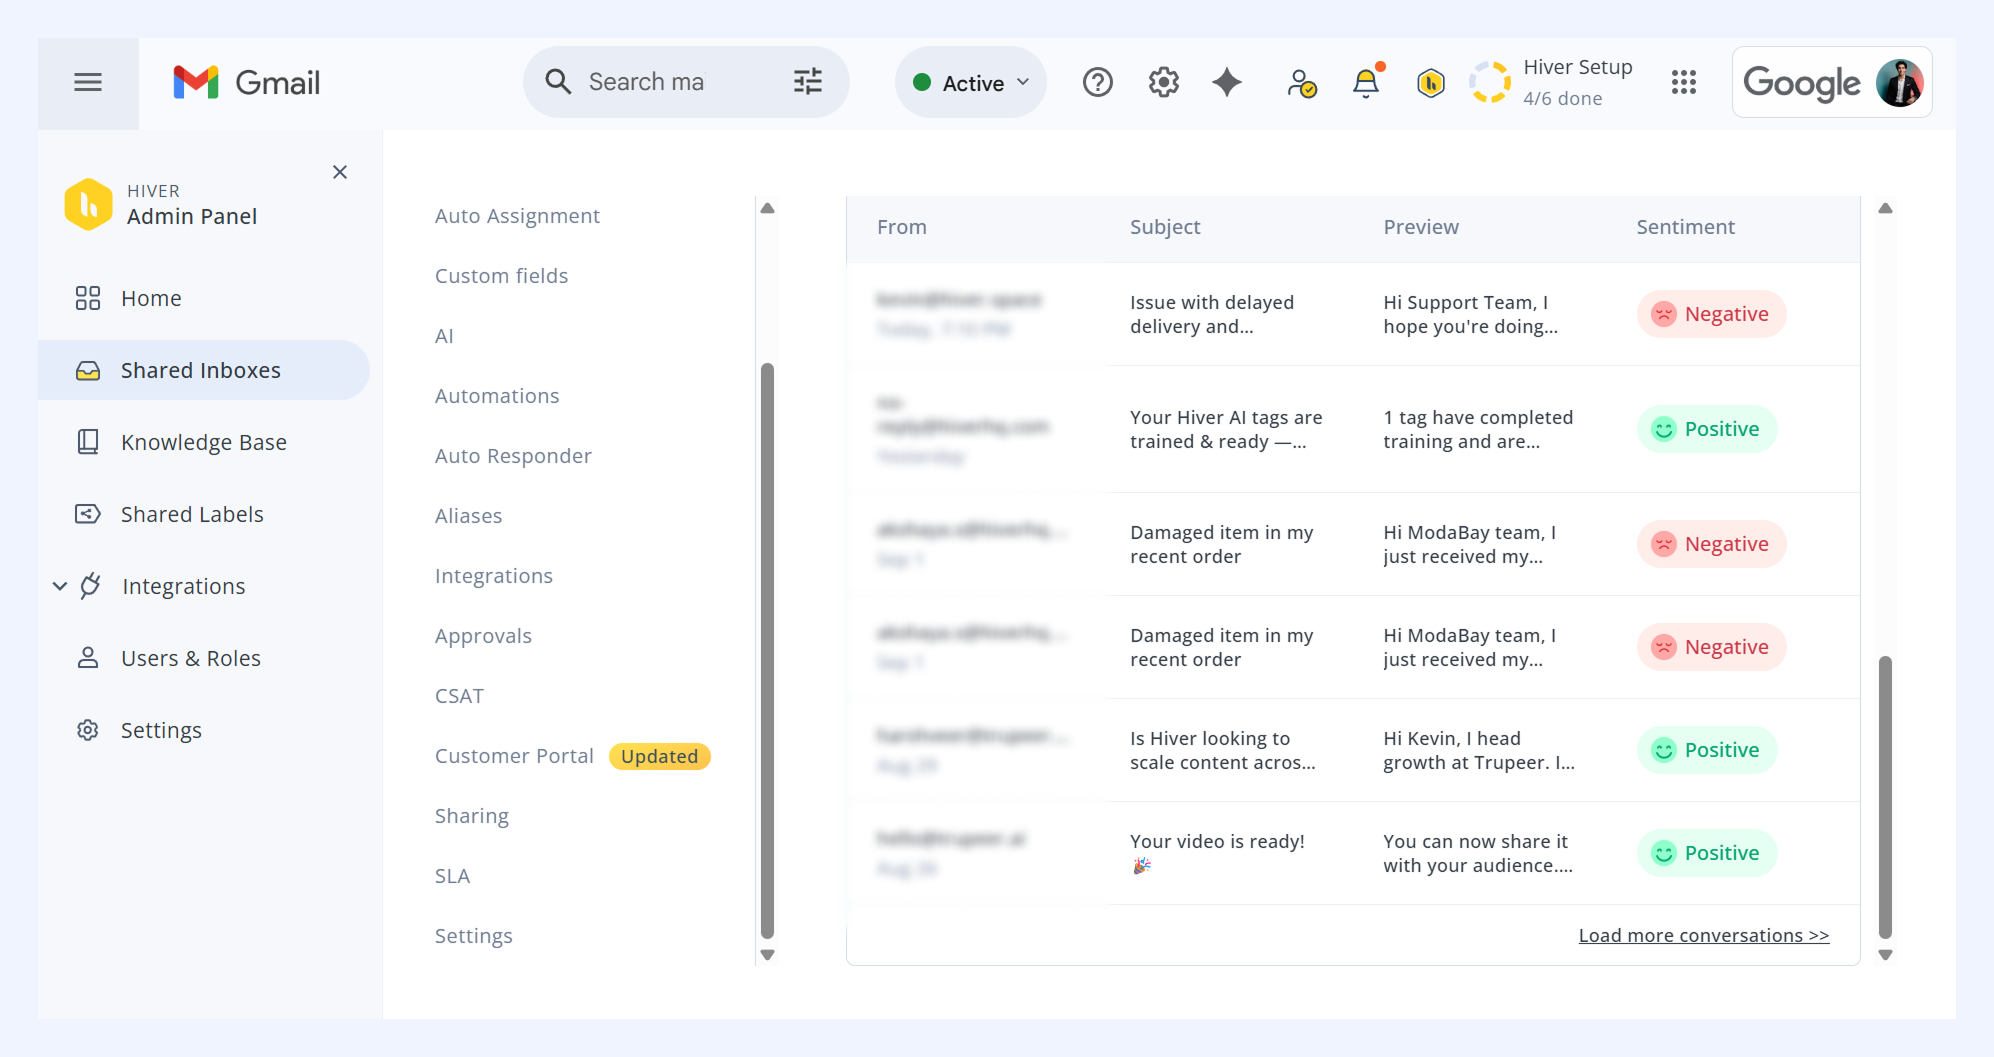This screenshot has width=1994, height=1057.
Task: Open the Sharing tab
Action: 472,816
